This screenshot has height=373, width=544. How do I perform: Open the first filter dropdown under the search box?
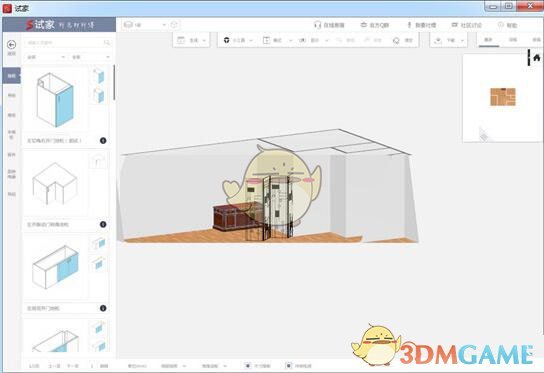[46, 57]
